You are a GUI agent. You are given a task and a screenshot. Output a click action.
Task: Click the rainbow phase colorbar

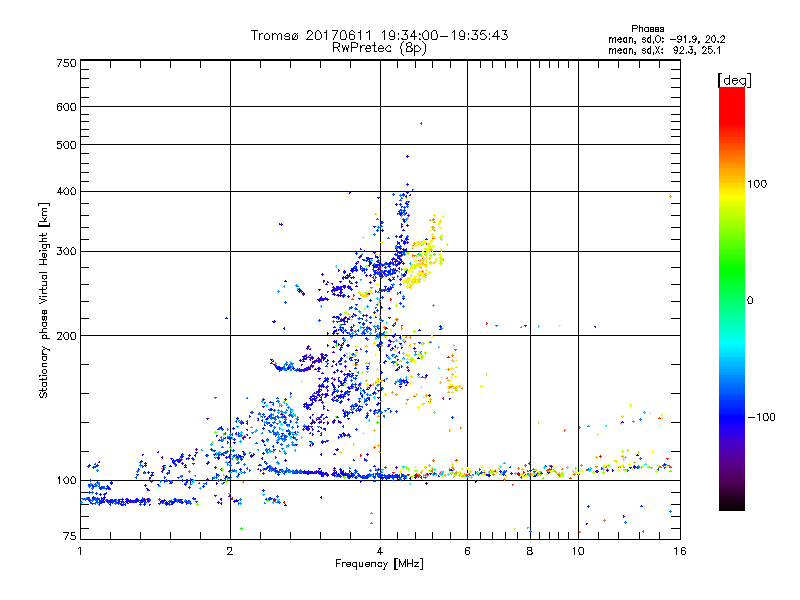[732, 299]
